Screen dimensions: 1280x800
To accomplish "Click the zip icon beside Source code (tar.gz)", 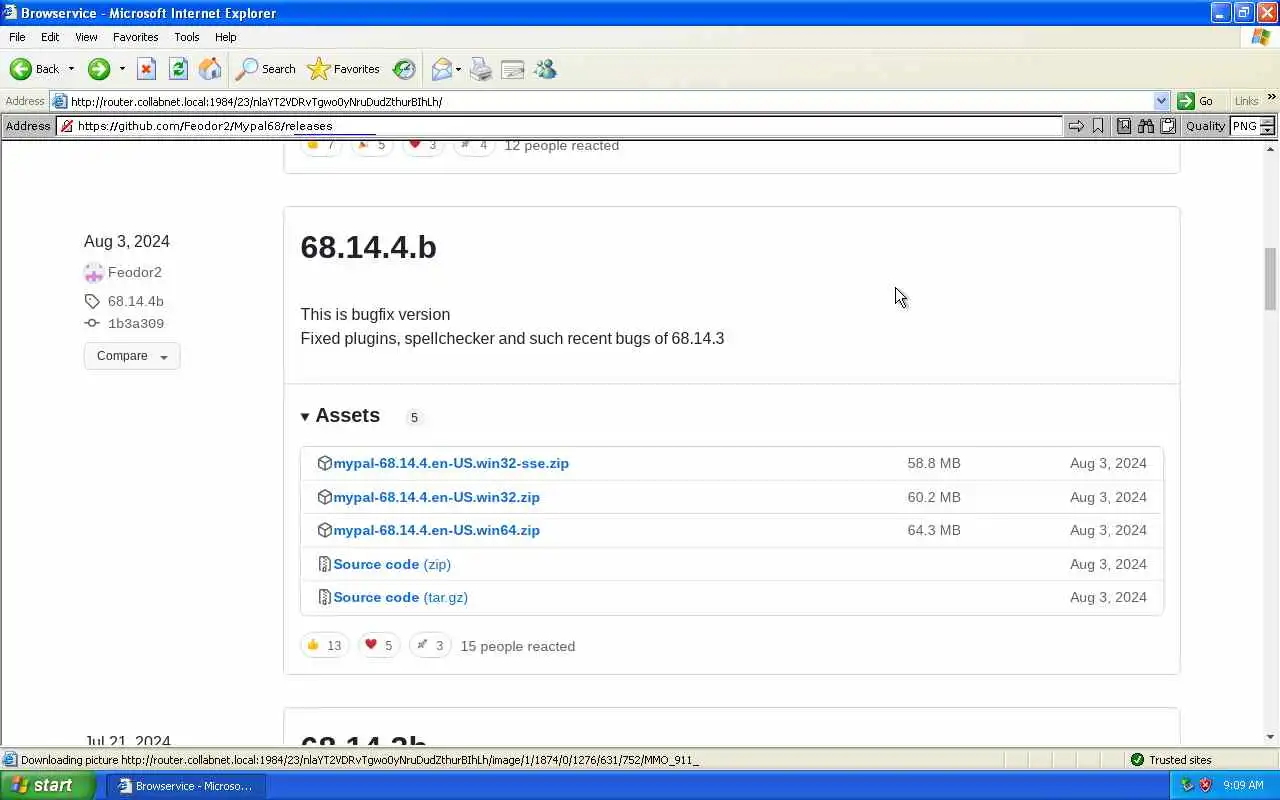I will point(324,598).
